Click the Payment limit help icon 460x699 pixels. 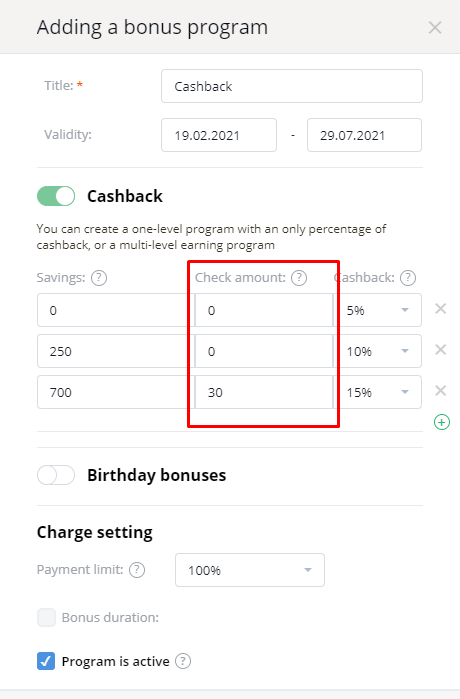pyautogui.click(x=137, y=570)
